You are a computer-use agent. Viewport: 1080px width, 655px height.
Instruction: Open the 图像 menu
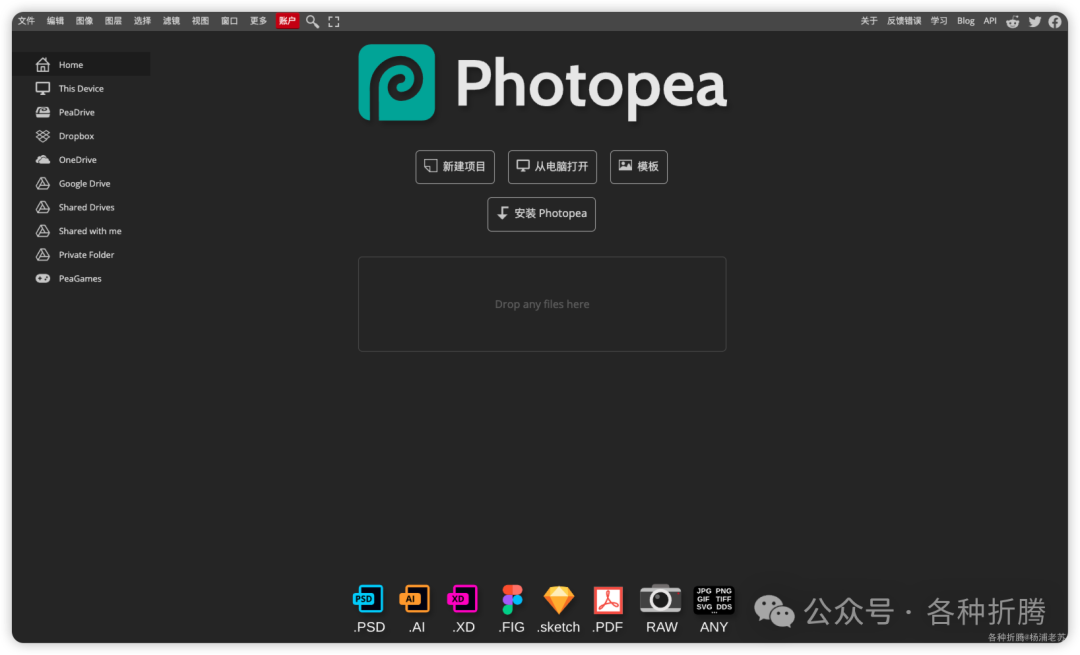point(84,21)
